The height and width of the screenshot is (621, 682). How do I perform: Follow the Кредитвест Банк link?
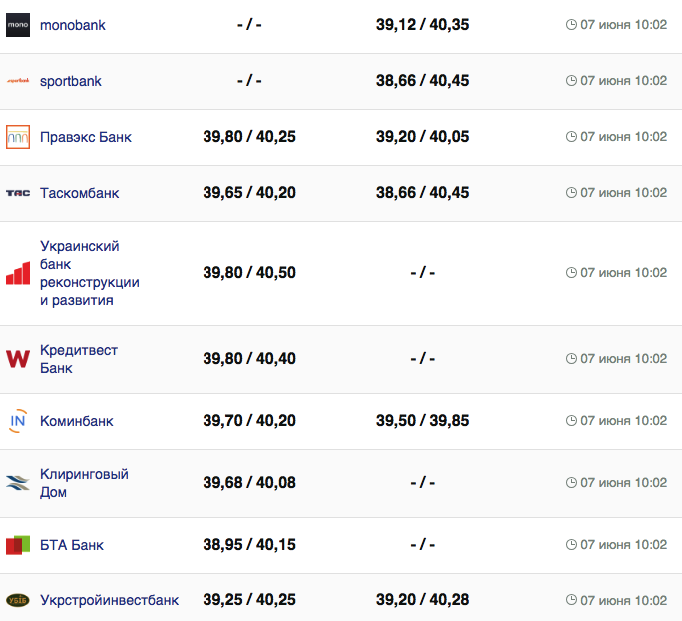(79, 359)
